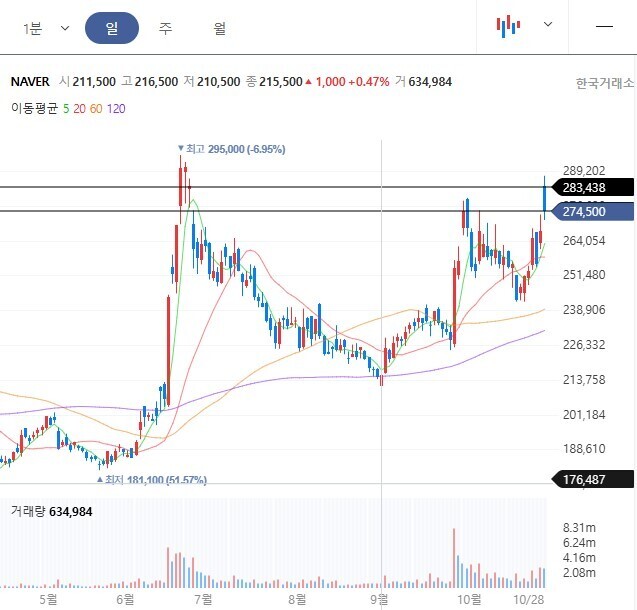Viewport: 637px width, 610px height.
Task: Click the 283,438 price line label
Action: coord(593,188)
